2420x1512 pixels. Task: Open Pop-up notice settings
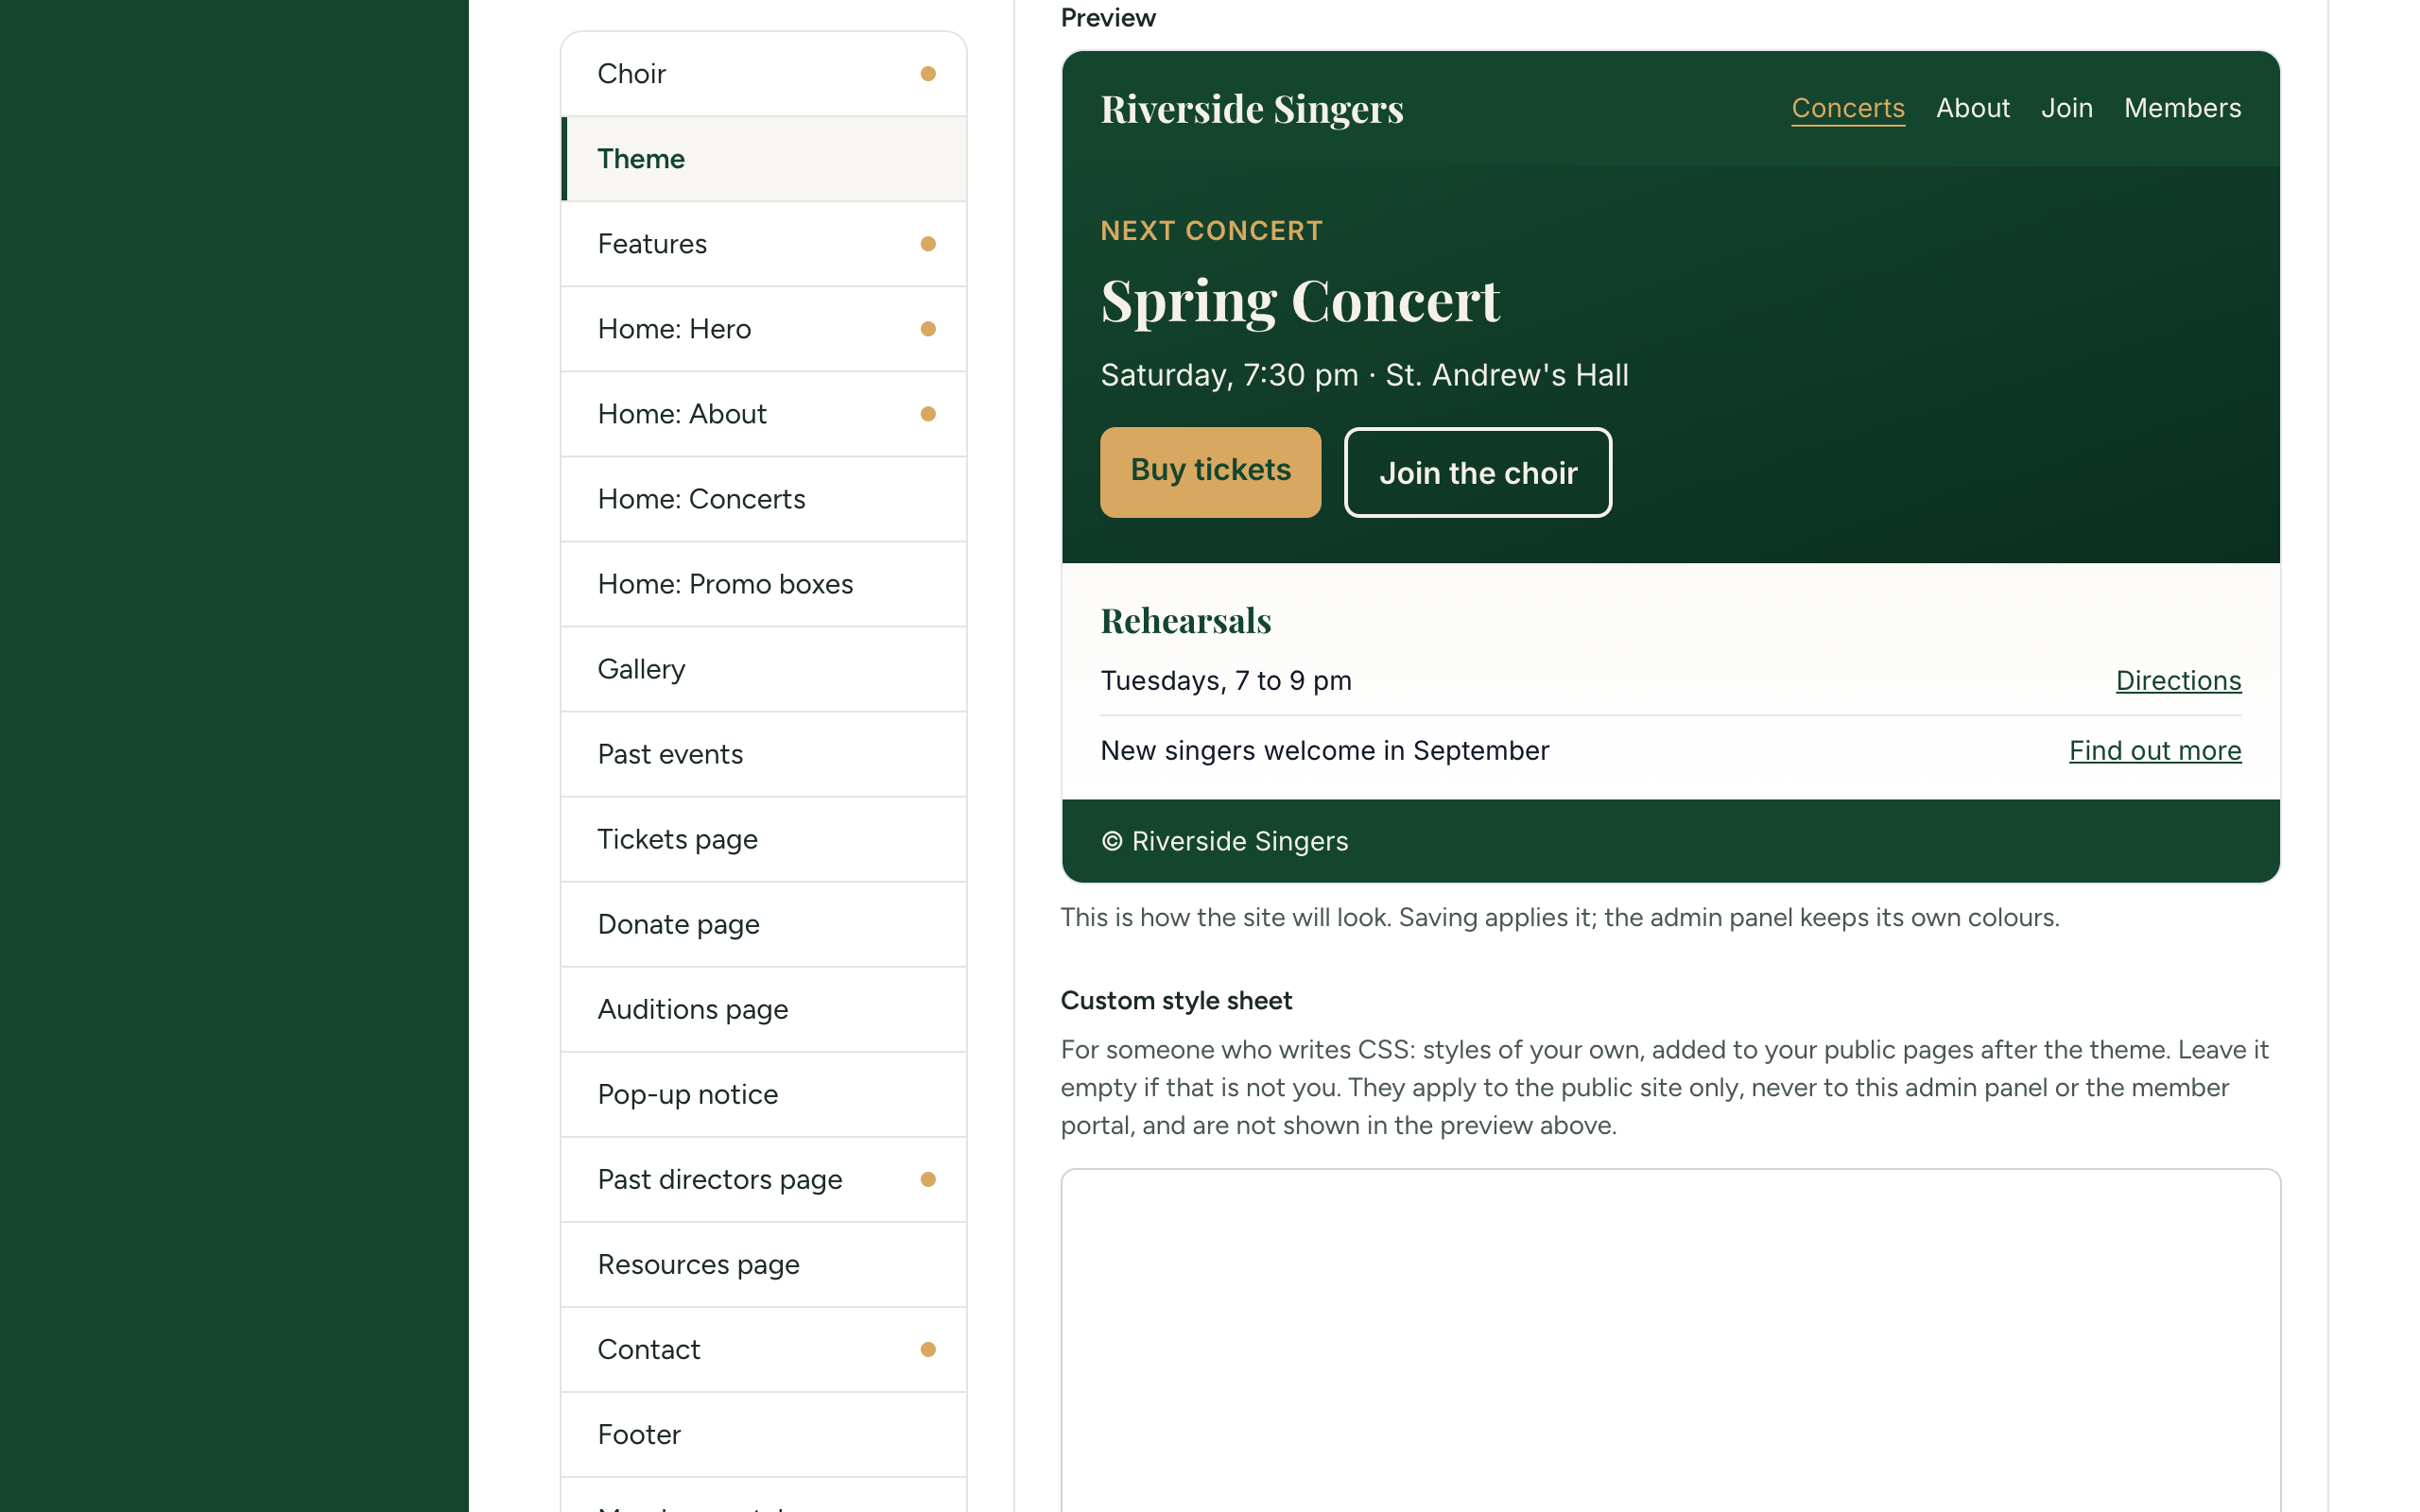pos(764,1094)
